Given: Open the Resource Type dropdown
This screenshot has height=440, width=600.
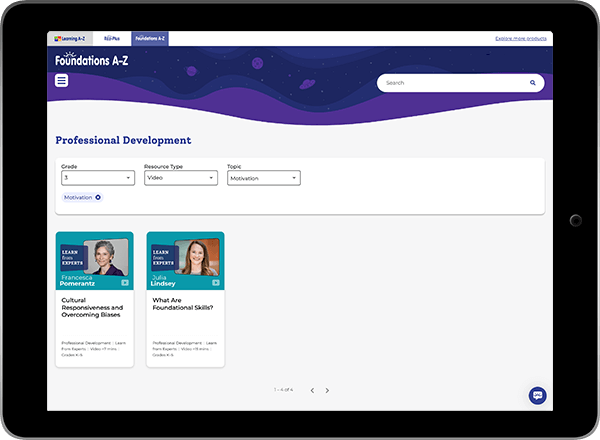Looking at the screenshot, I should (x=181, y=178).
